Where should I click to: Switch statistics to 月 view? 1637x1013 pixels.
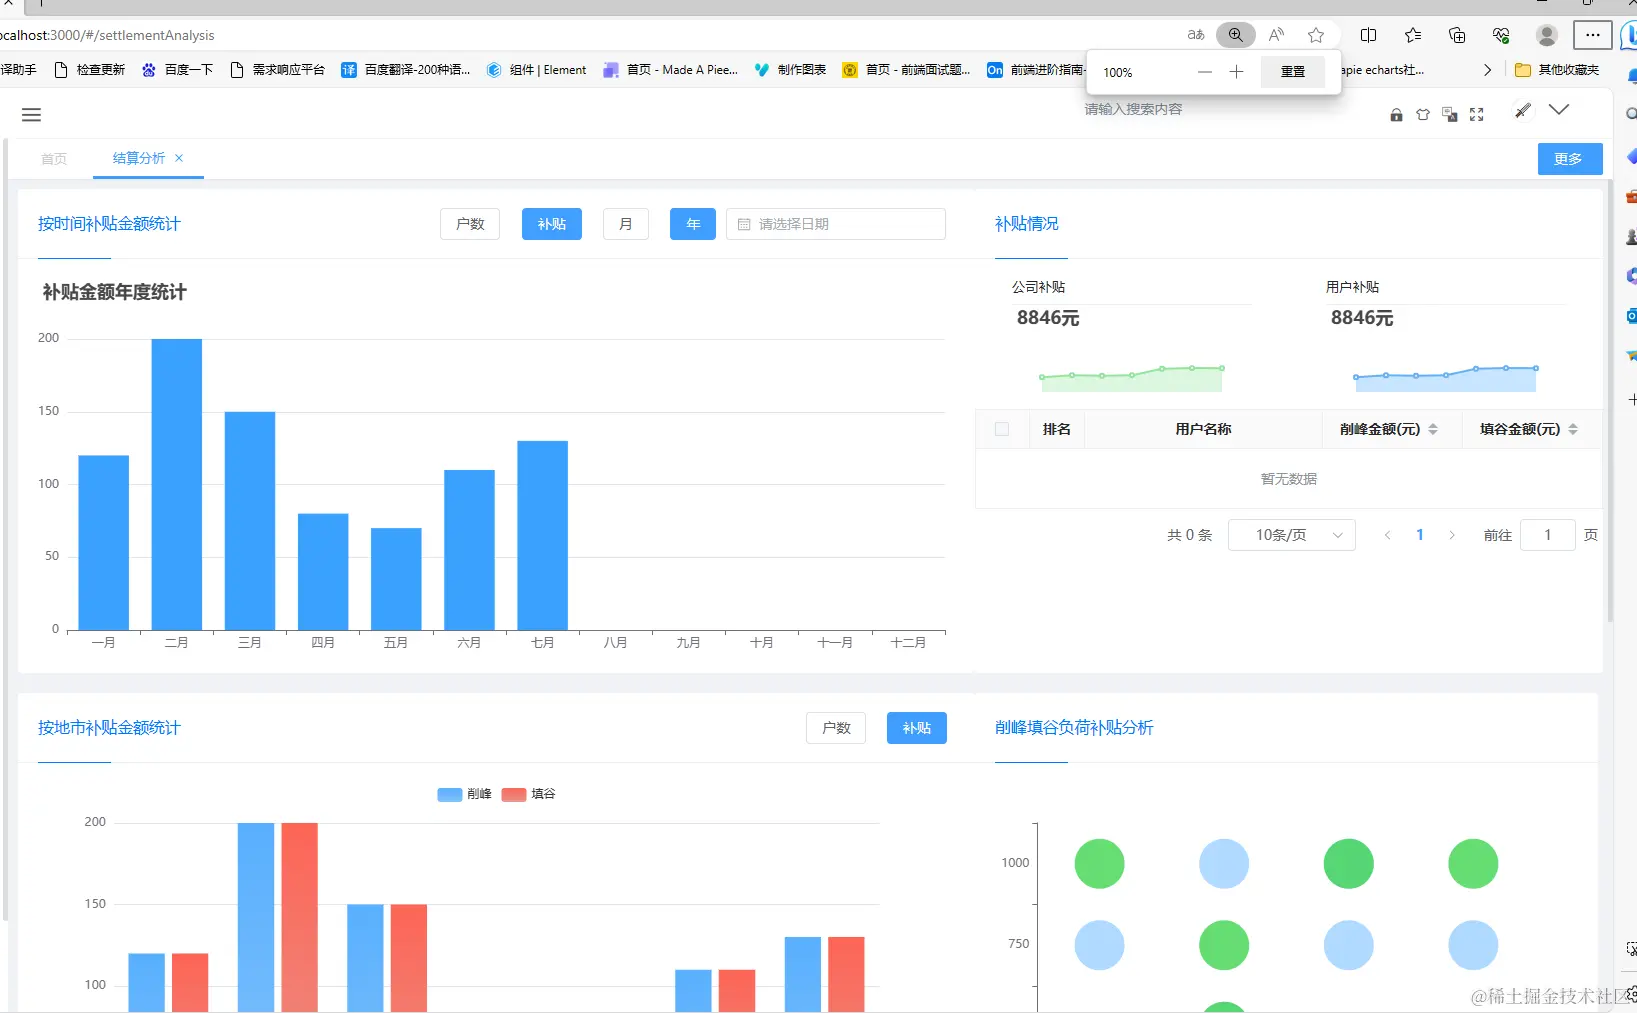(x=626, y=224)
